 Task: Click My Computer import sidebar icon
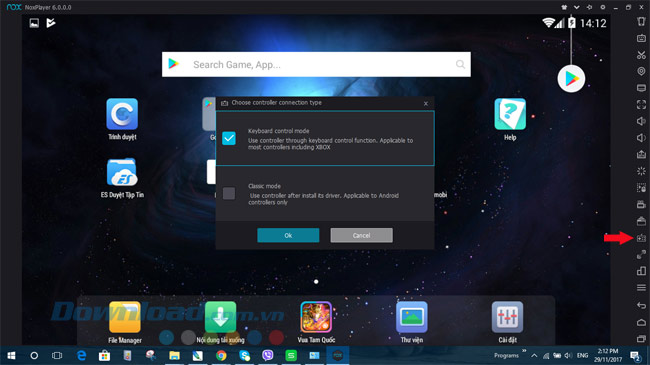641,88
